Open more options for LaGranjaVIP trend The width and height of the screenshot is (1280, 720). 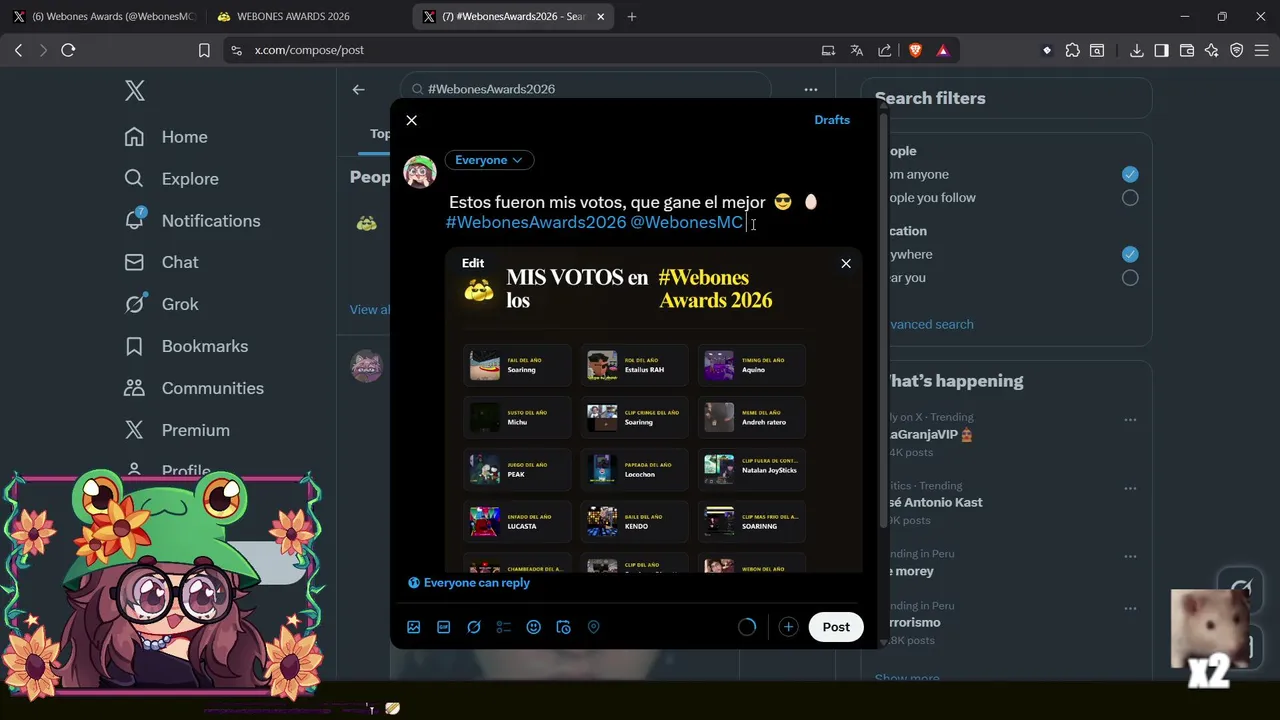[x=1130, y=420]
